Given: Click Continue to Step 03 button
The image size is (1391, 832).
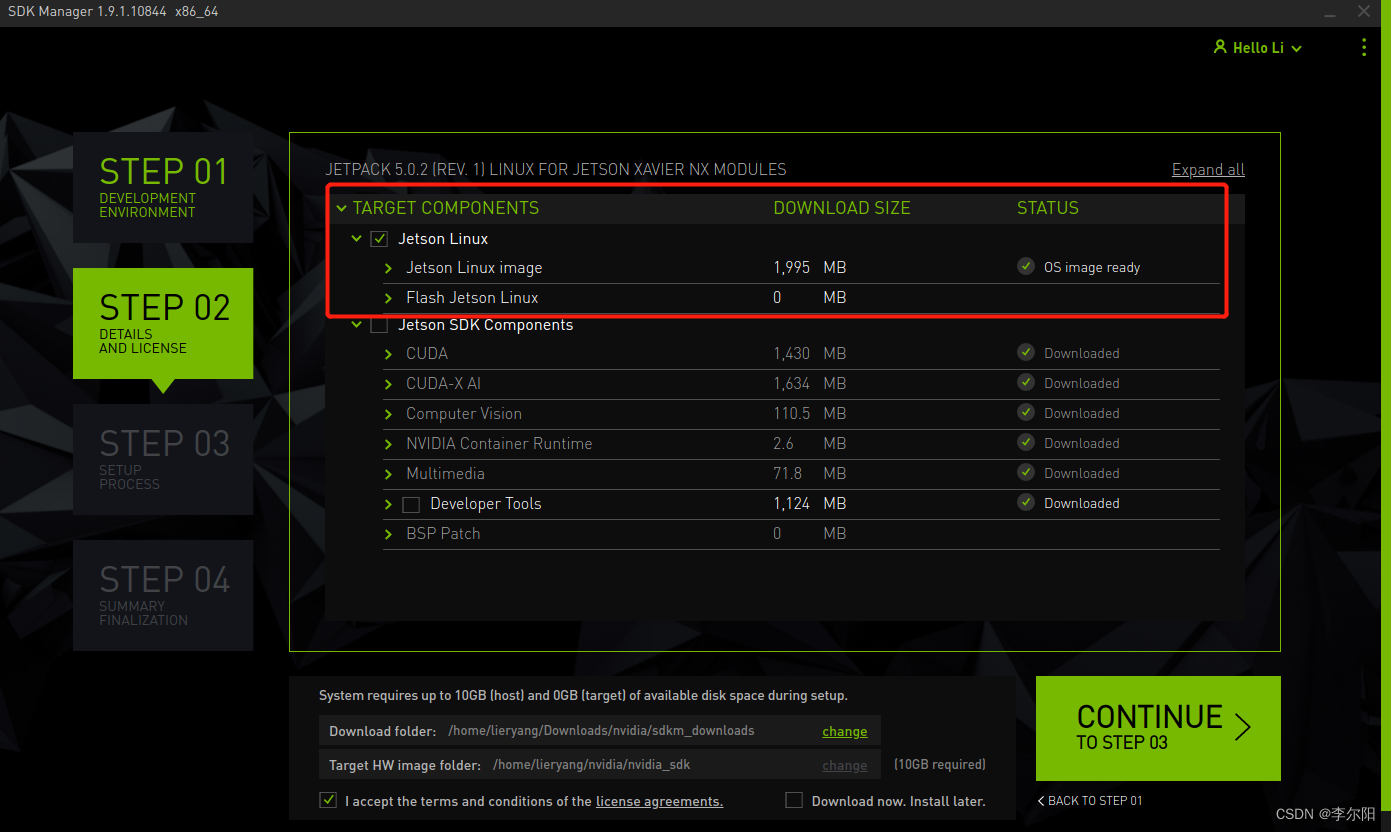Looking at the screenshot, I should pos(1158,728).
